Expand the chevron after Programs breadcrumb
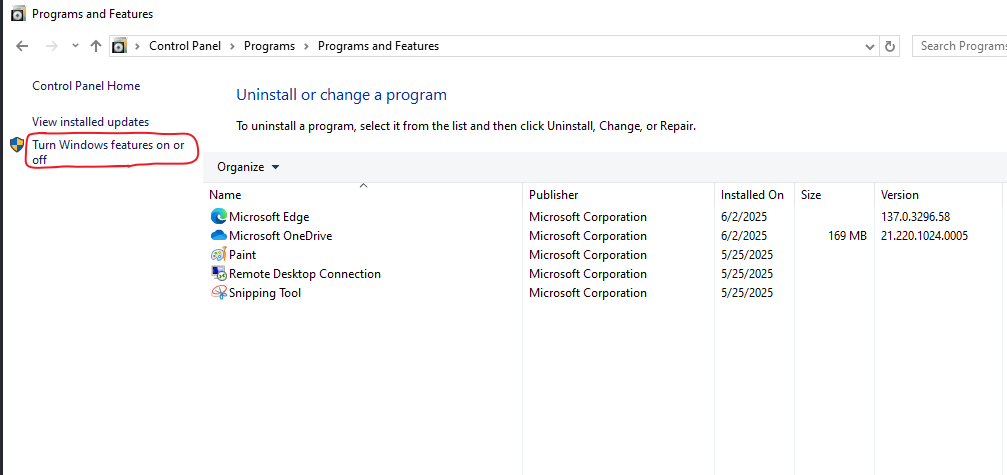Image resolution: width=1007 pixels, height=475 pixels. pyautogui.click(x=306, y=46)
